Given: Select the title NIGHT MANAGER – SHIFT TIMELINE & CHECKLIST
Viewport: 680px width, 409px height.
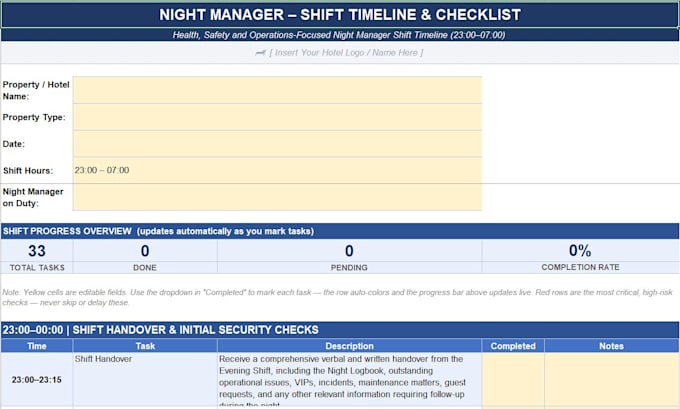Looking at the screenshot, I should [x=340, y=15].
